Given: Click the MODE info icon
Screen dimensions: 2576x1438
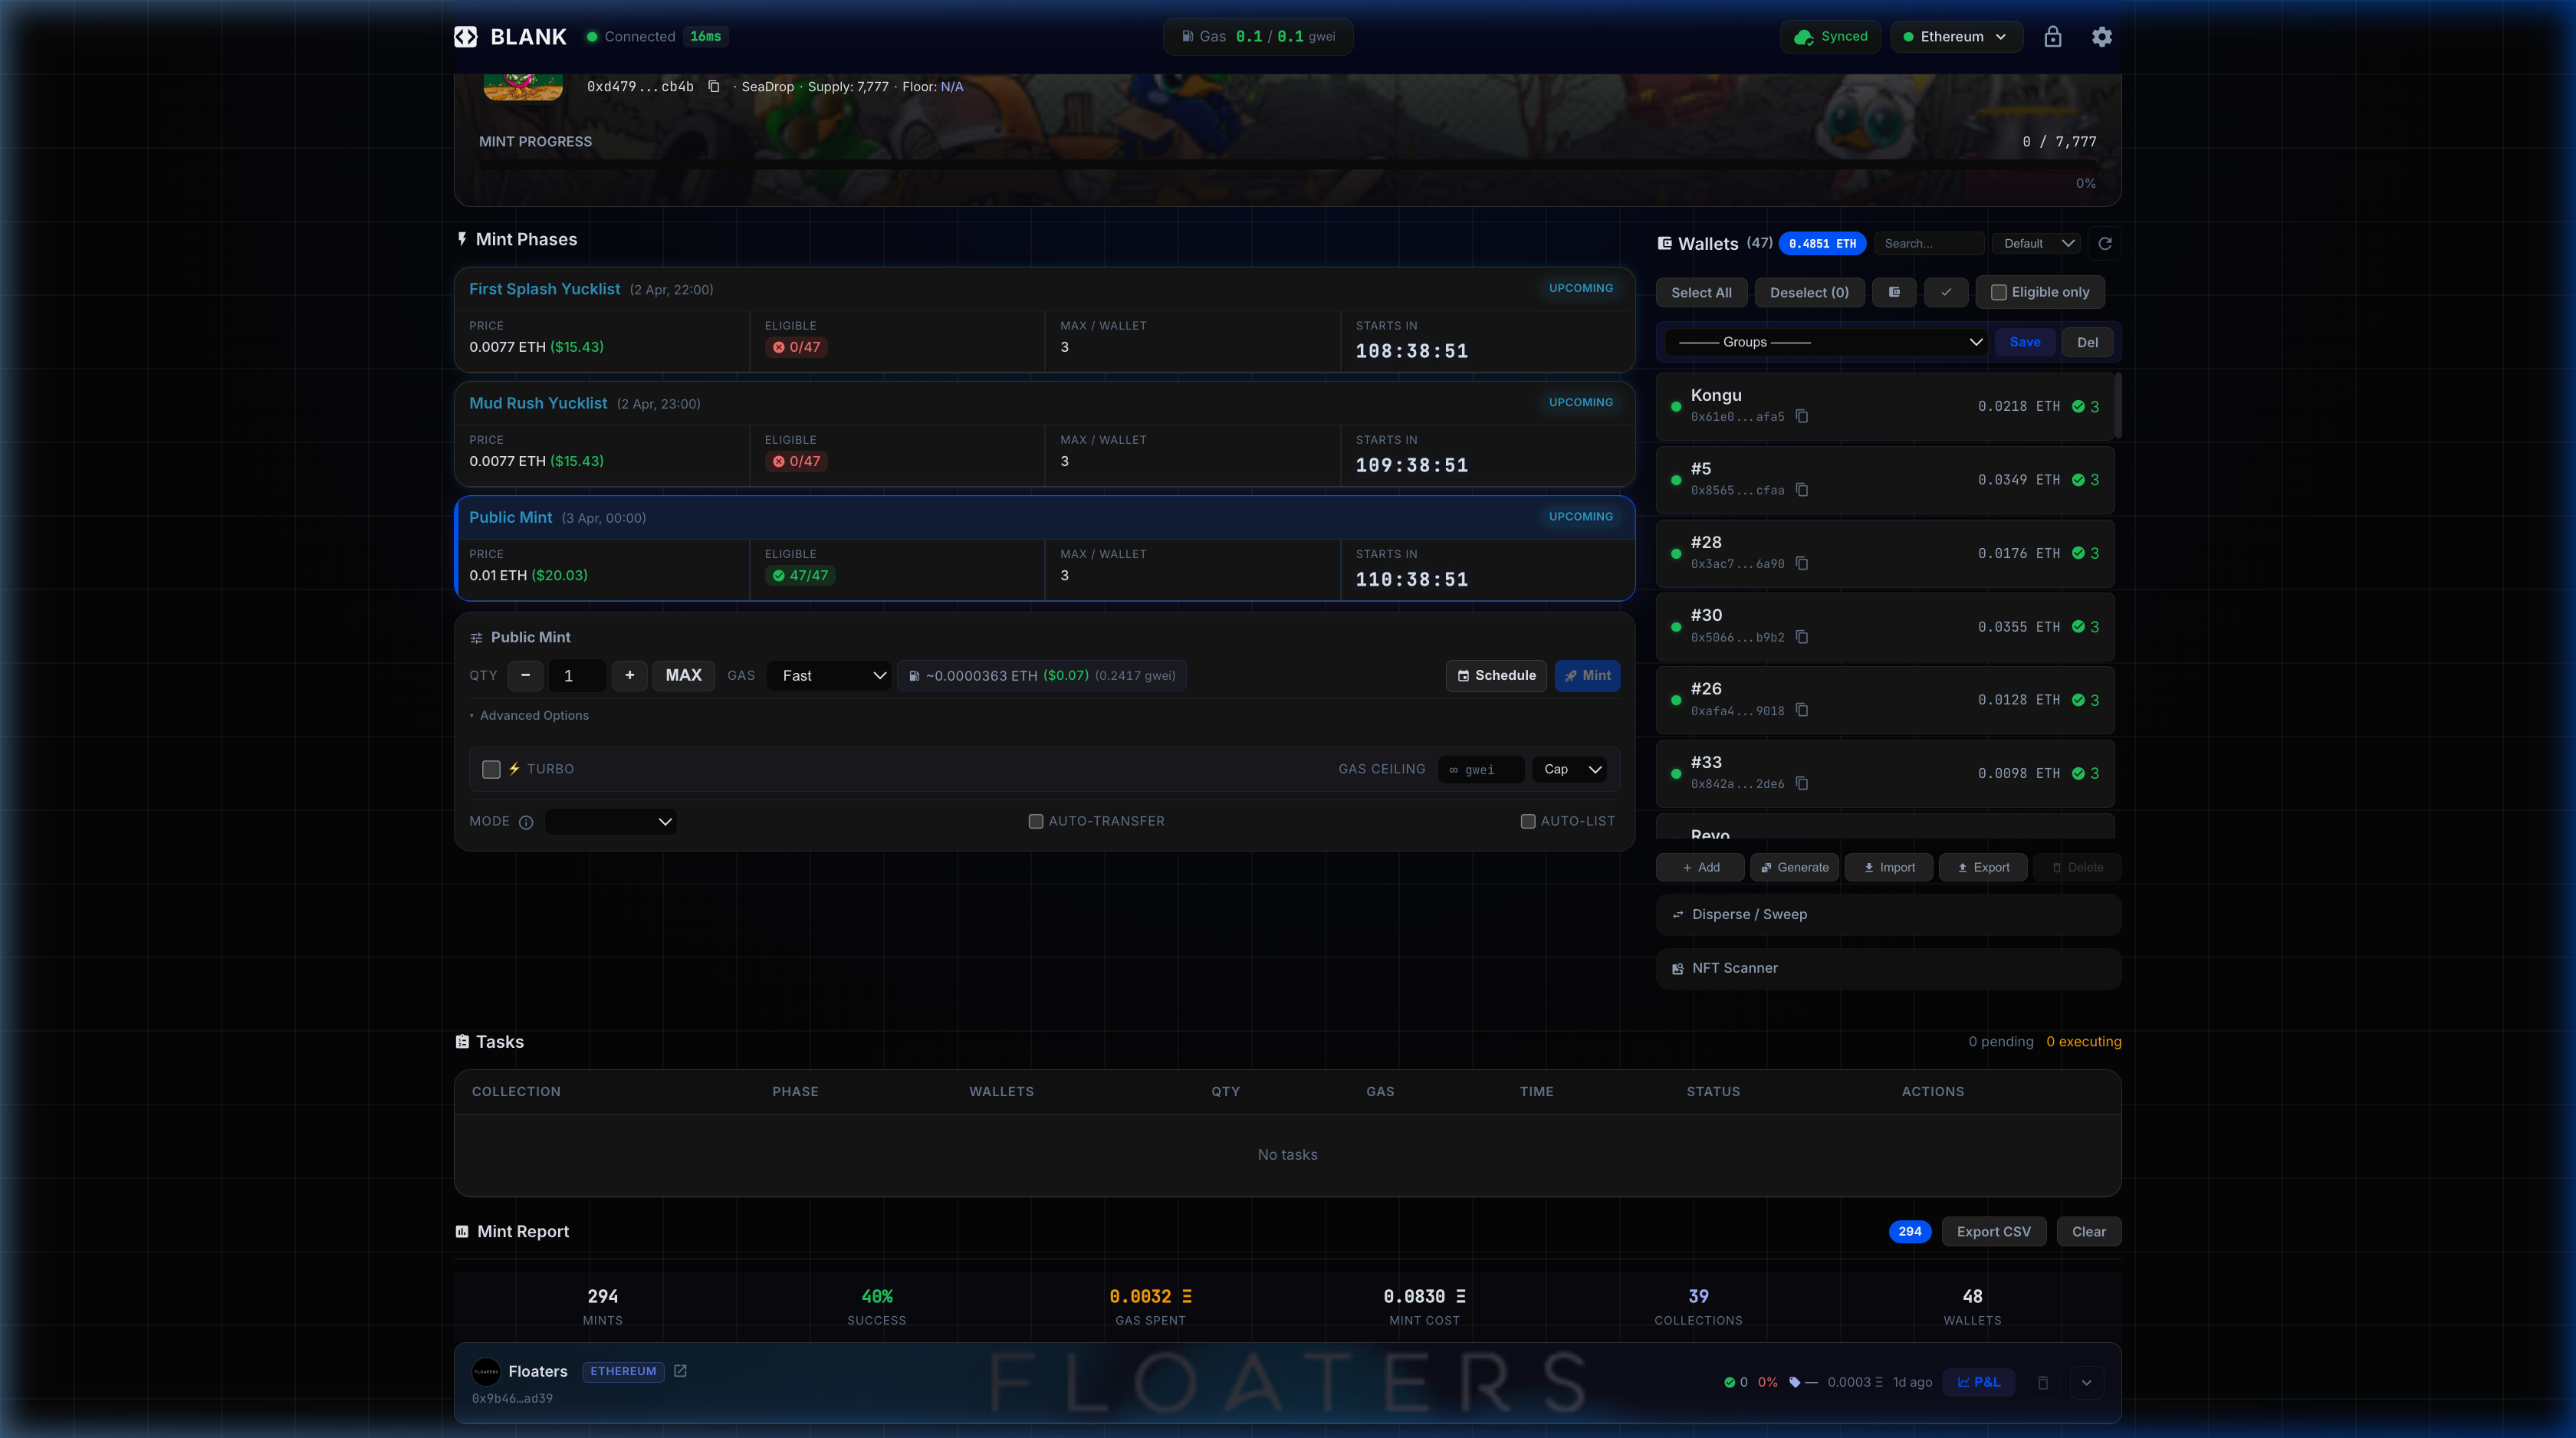Looking at the screenshot, I should point(526,822).
